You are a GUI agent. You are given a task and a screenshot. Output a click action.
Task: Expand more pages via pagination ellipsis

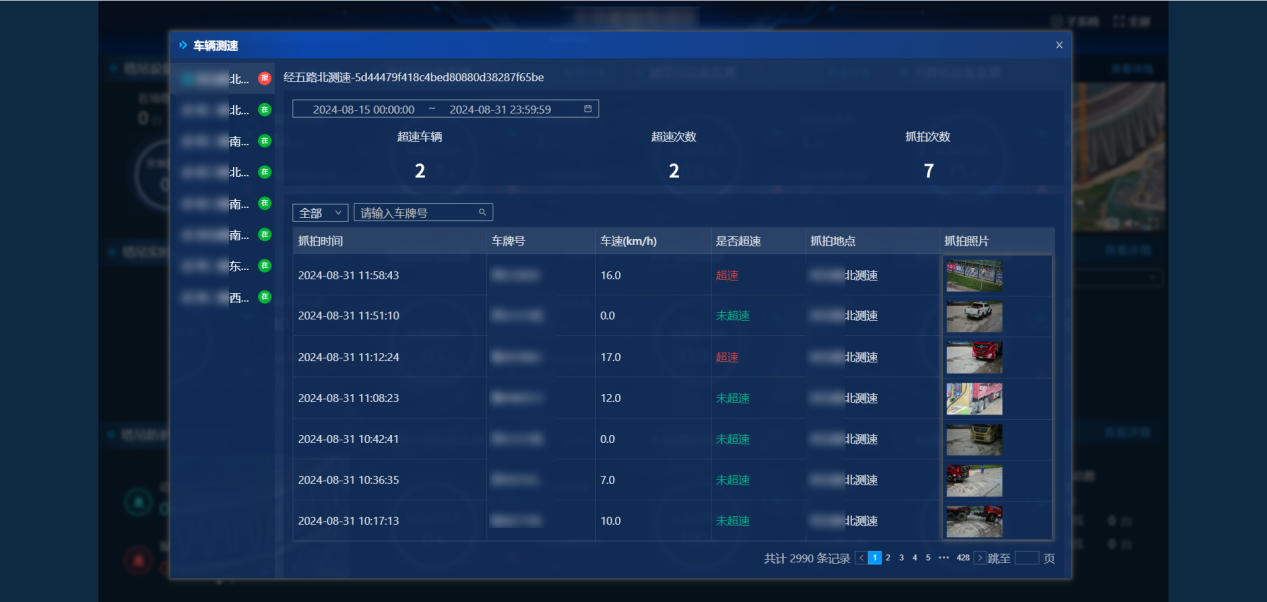coord(943,558)
